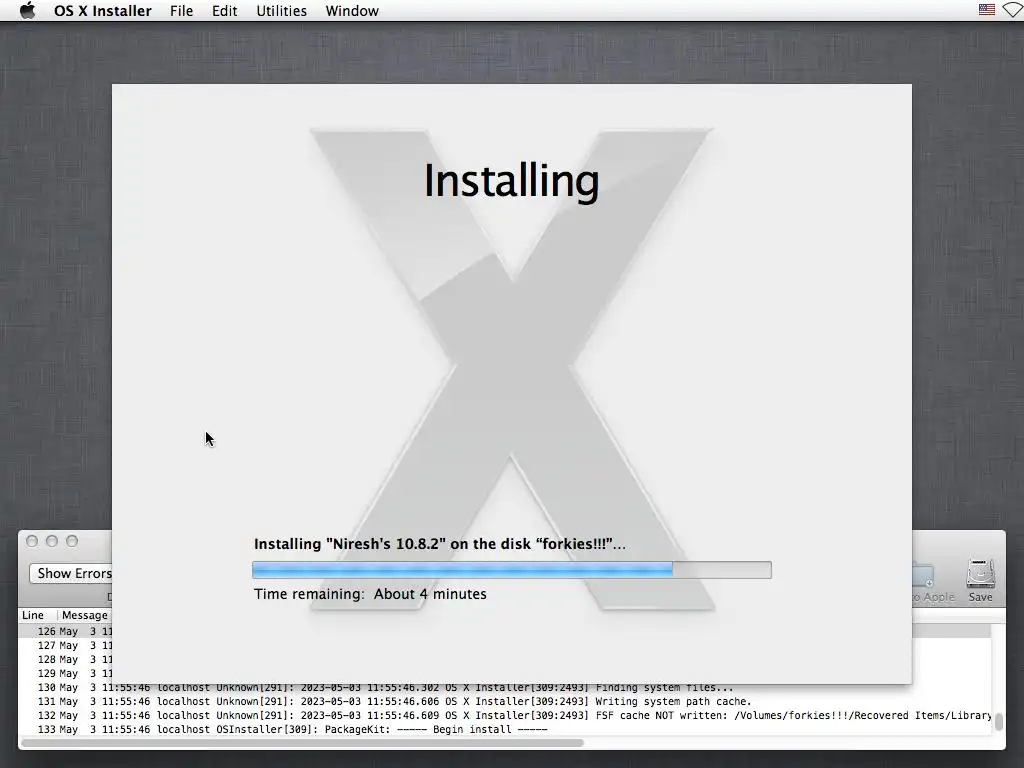This screenshot has height=768, width=1024.
Task: Click the installation progress bar
Action: coord(511,570)
